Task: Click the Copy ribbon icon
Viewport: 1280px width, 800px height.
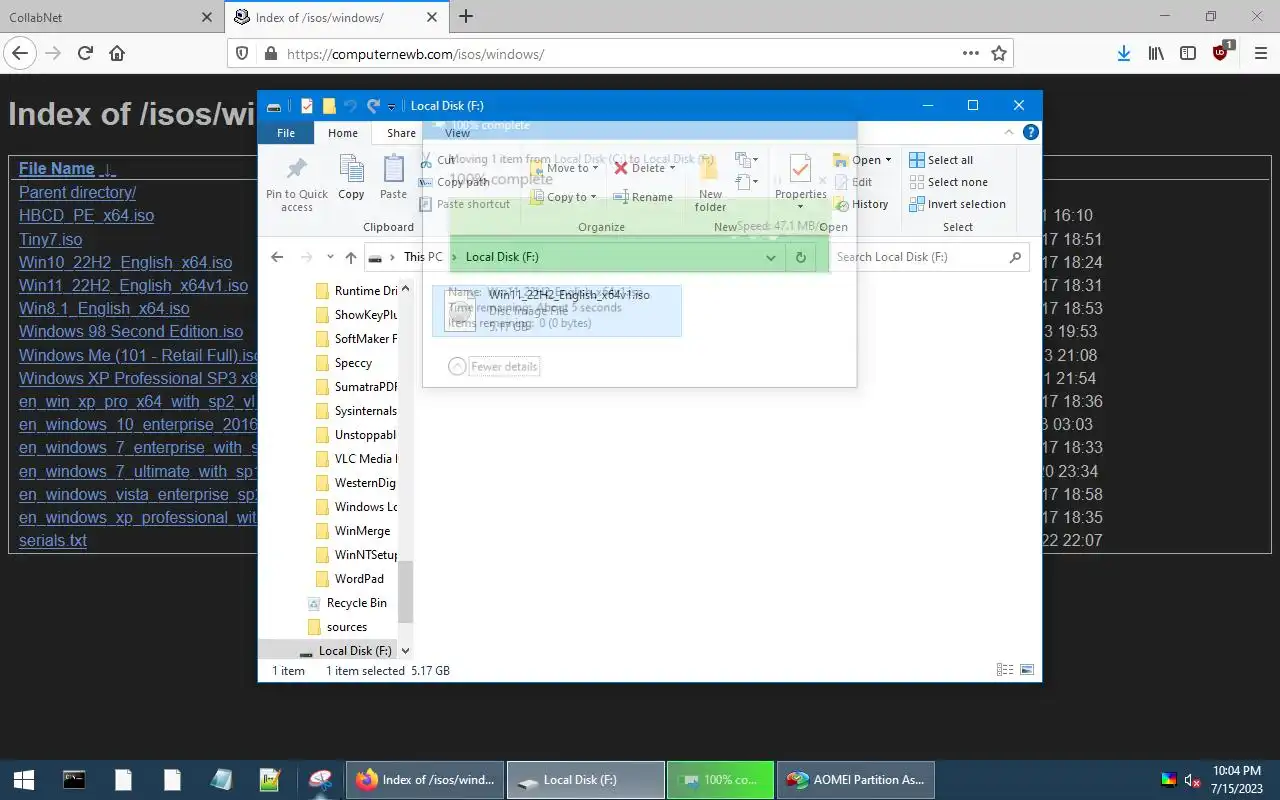Action: (351, 177)
